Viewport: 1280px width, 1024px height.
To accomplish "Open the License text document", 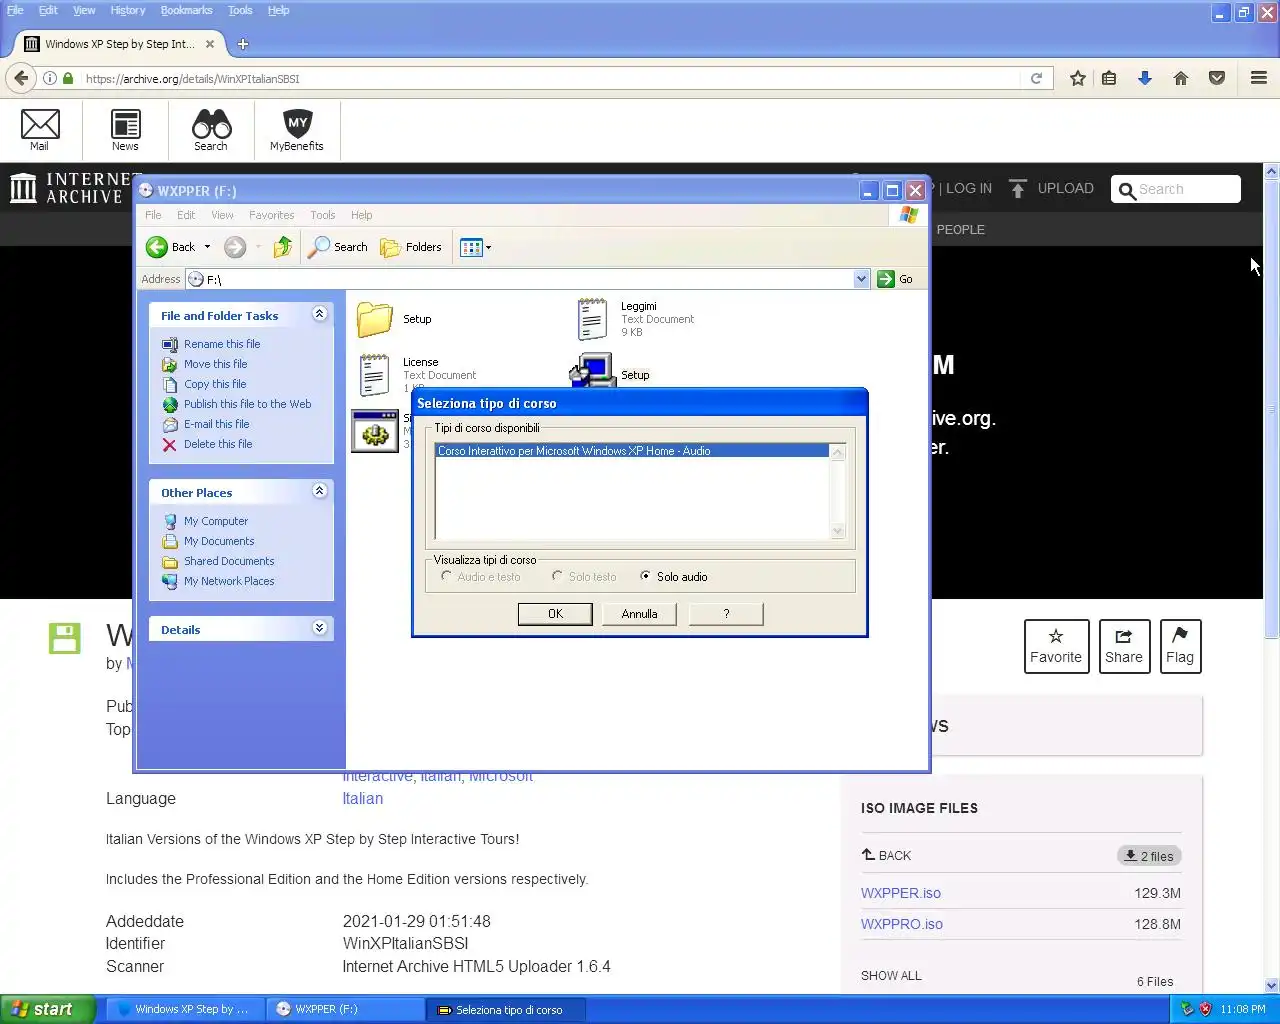I will pos(374,375).
